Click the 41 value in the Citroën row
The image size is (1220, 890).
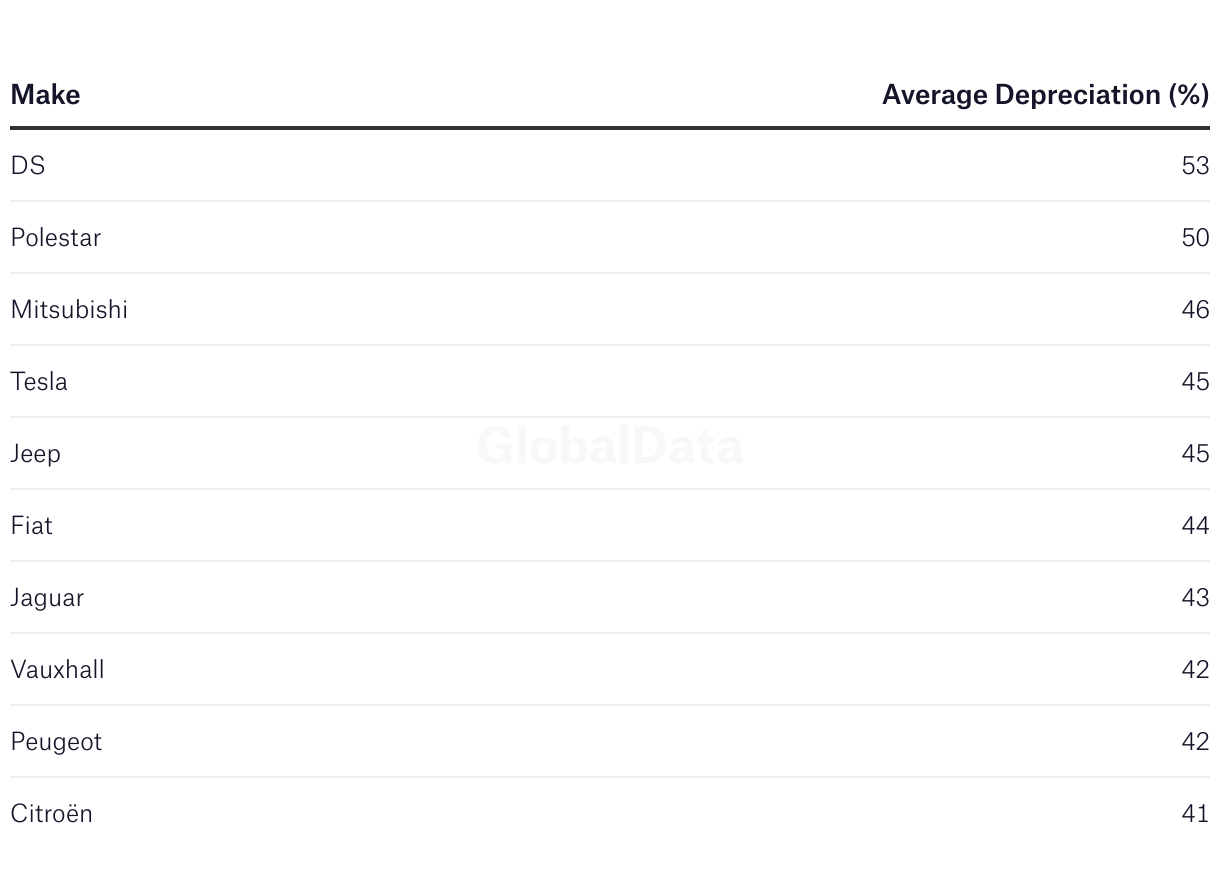click(1195, 813)
